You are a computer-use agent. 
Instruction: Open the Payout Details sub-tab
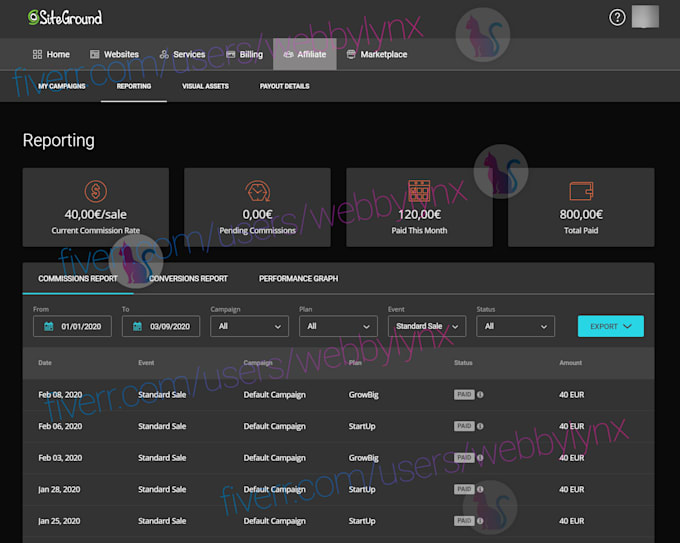click(284, 86)
